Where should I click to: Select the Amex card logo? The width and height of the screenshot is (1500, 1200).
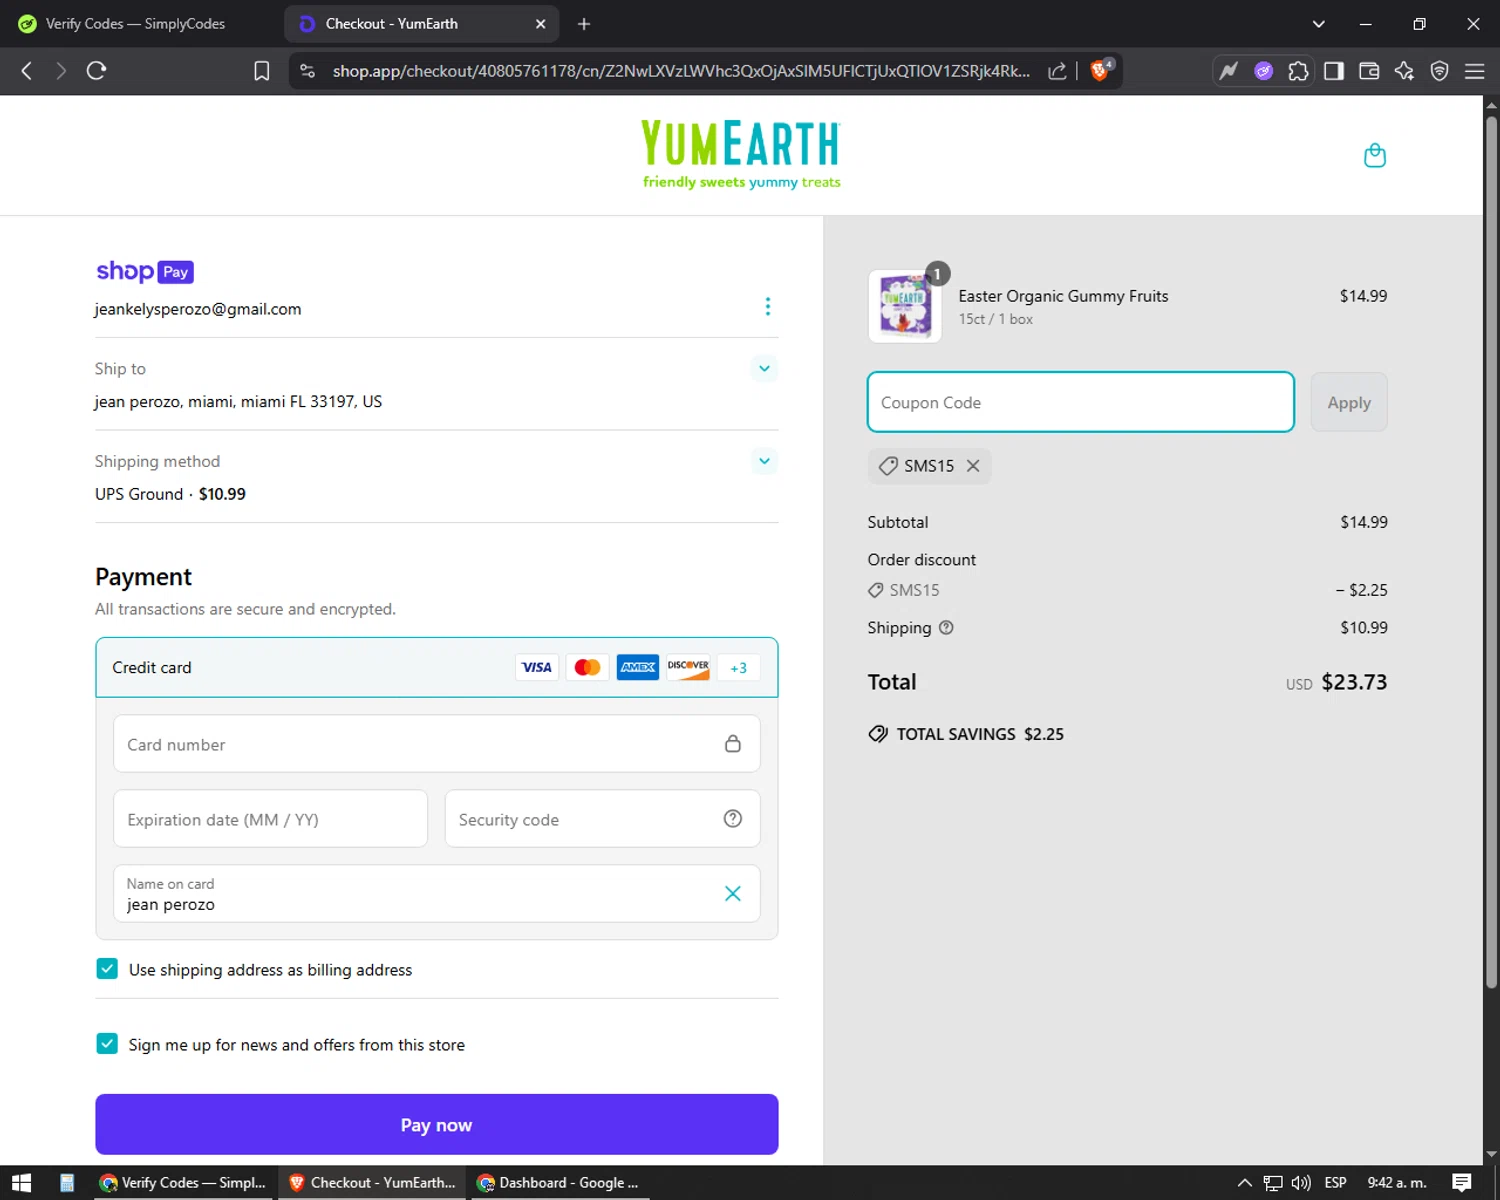coord(637,667)
